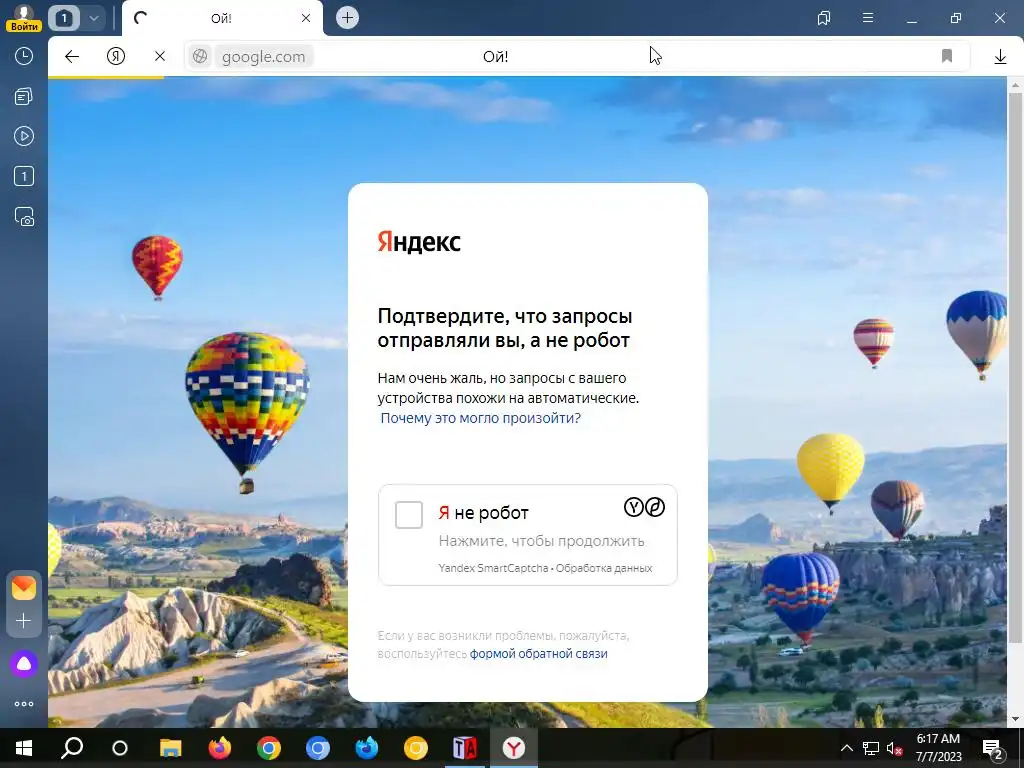Open Почему это могло произойти? link
Image resolution: width=1024 pixels, height=768 pixels.
[x=480, y=418]
